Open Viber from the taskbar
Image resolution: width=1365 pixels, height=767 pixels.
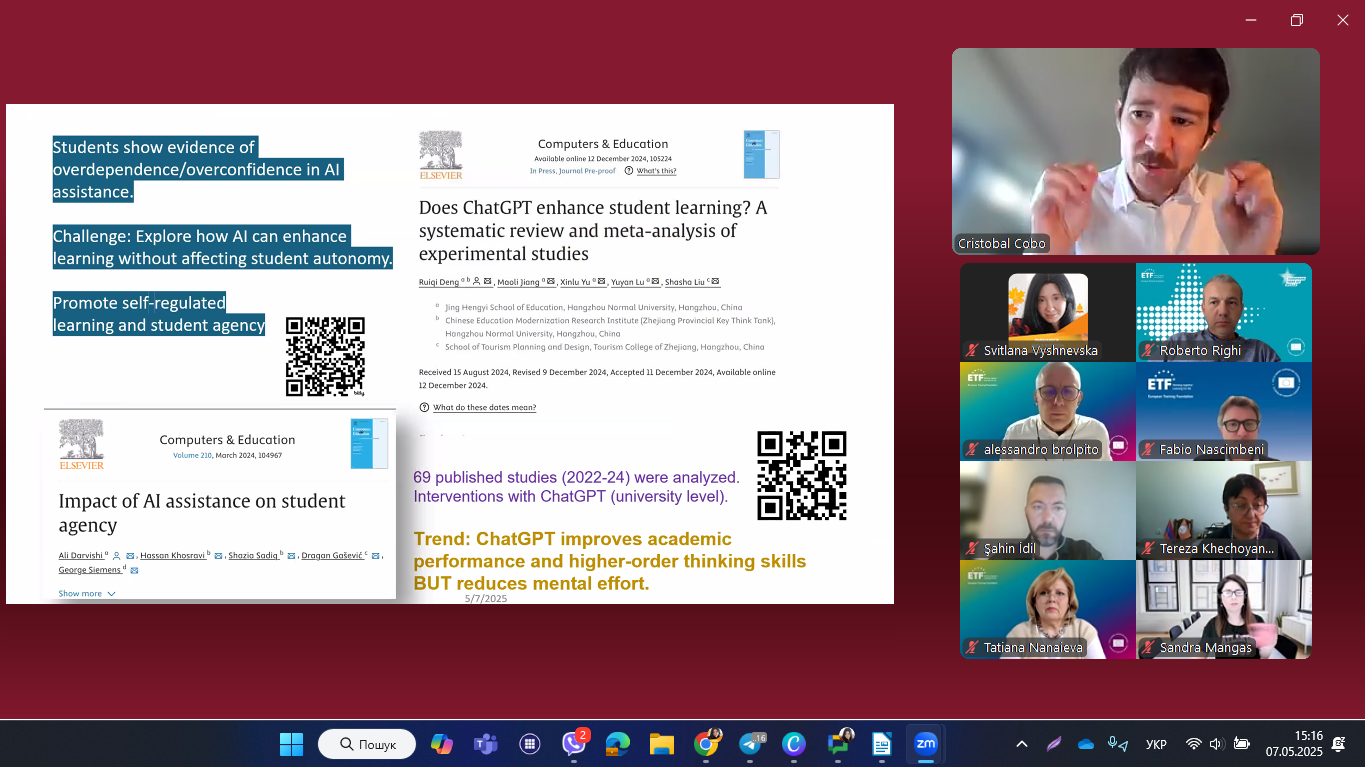574,744
